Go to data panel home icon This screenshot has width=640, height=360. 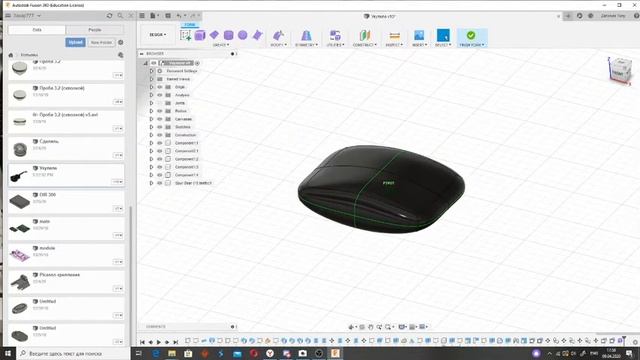point(11,55)
